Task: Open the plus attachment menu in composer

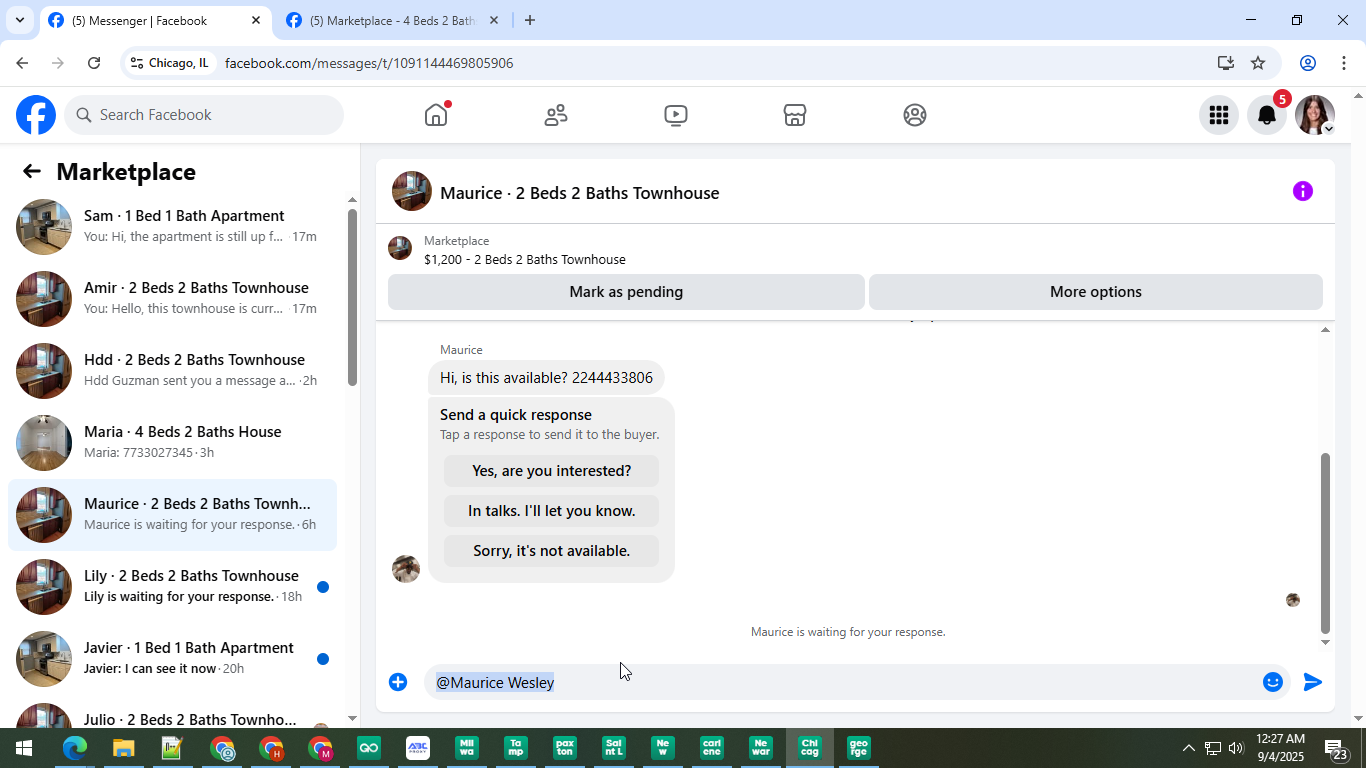Action: (398, 682)
